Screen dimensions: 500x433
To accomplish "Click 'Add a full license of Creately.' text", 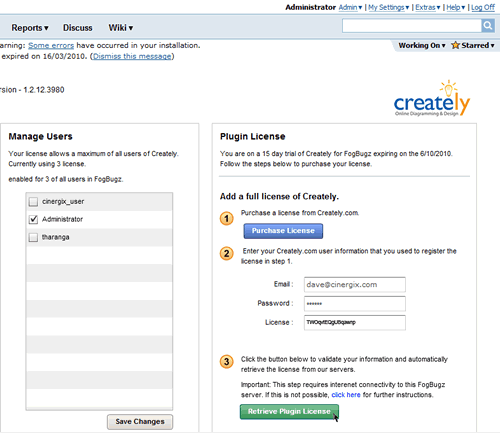I will pyautogui.click(x=279, y=197).
